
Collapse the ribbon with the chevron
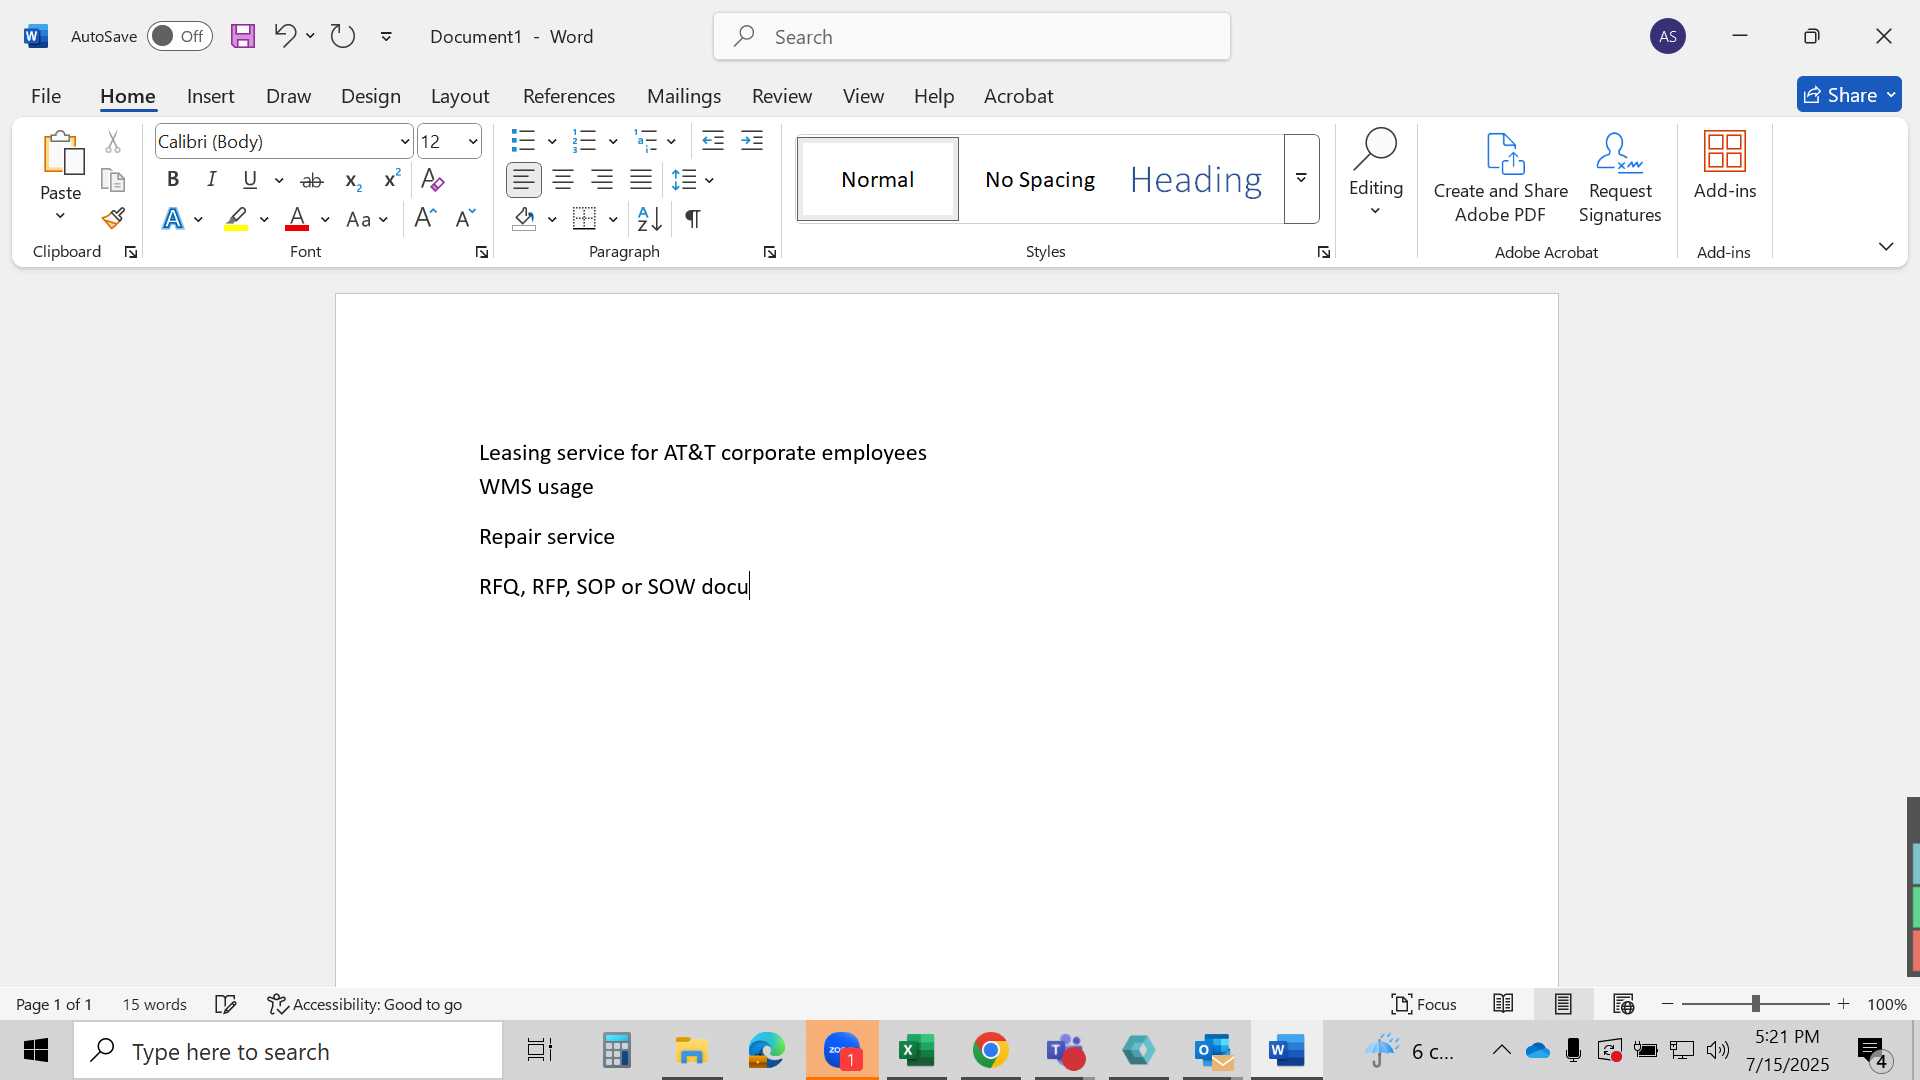1886,246
